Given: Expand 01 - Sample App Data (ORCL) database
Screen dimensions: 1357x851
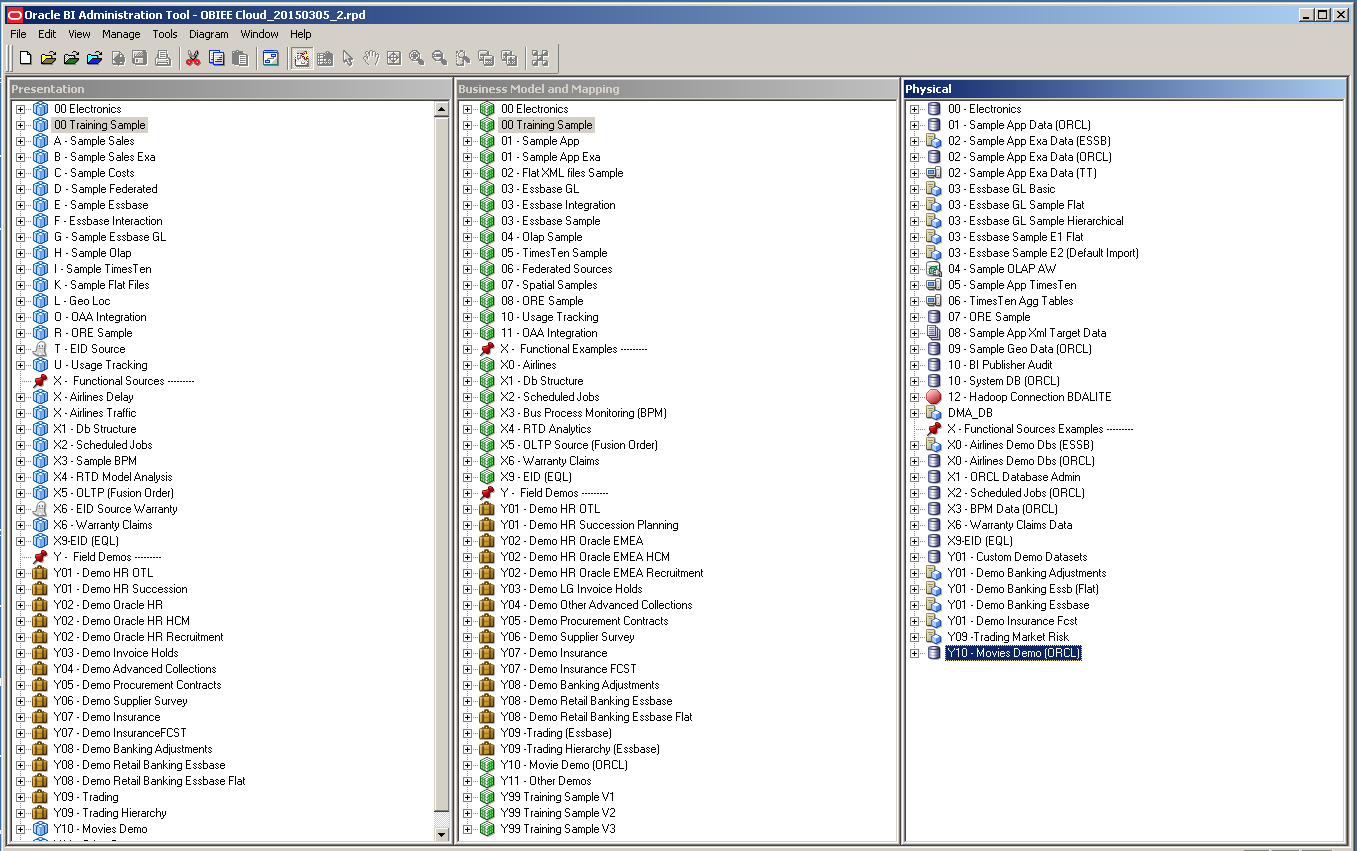Looking at the screenshot, I should point(914,125).
